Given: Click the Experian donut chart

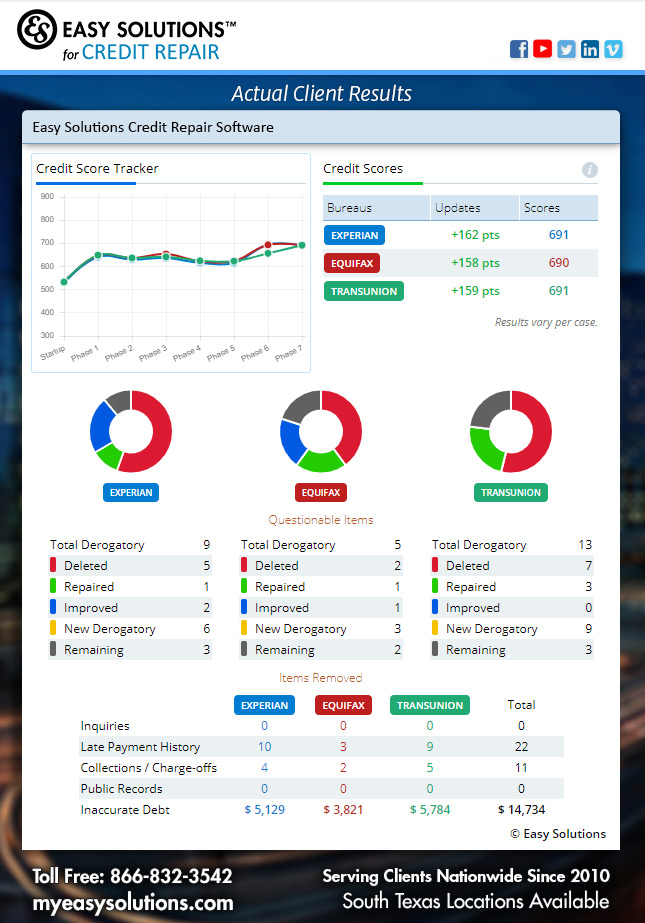Looking at the screenshot, I should tap(130, 431).
